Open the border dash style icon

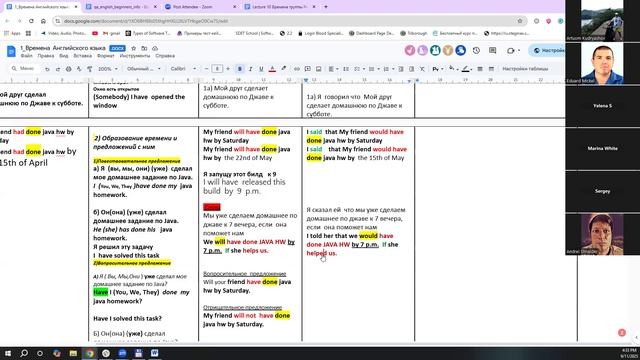[491, 69]
